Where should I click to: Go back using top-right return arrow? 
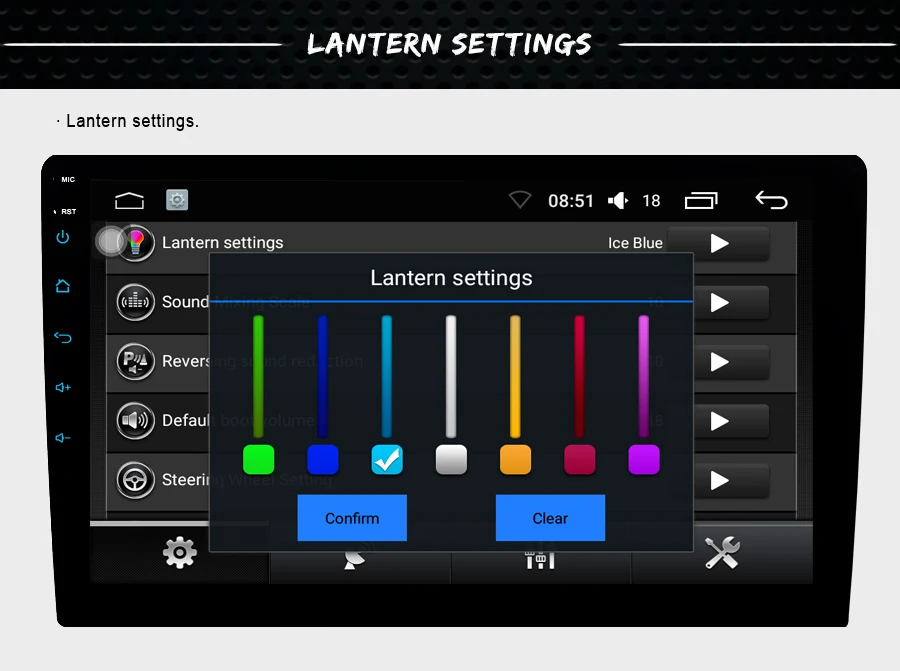(771, 200)
